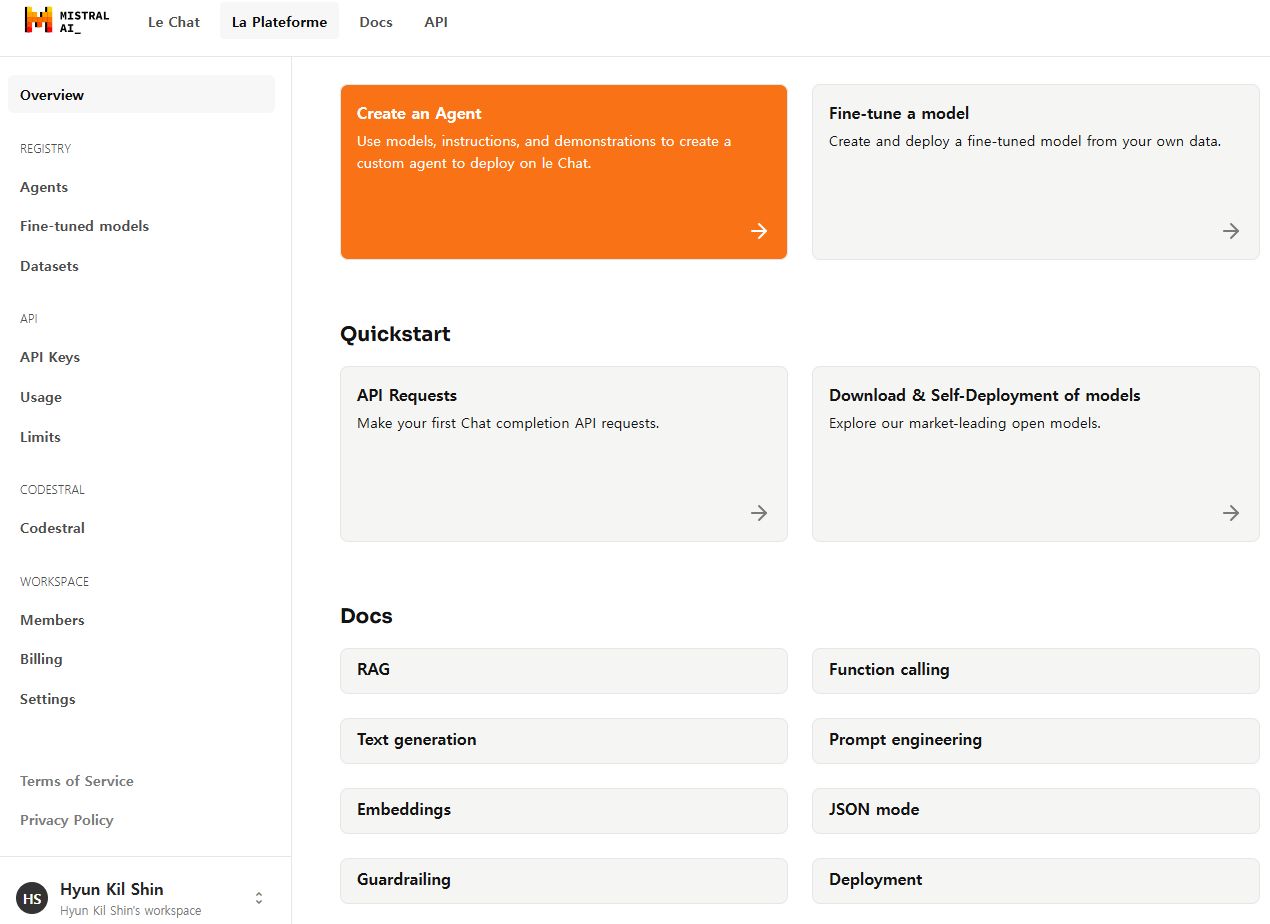Expand the workspace switcher chevrons
The width and height of the screenshot is (1270, 924).
coord(259,898)
